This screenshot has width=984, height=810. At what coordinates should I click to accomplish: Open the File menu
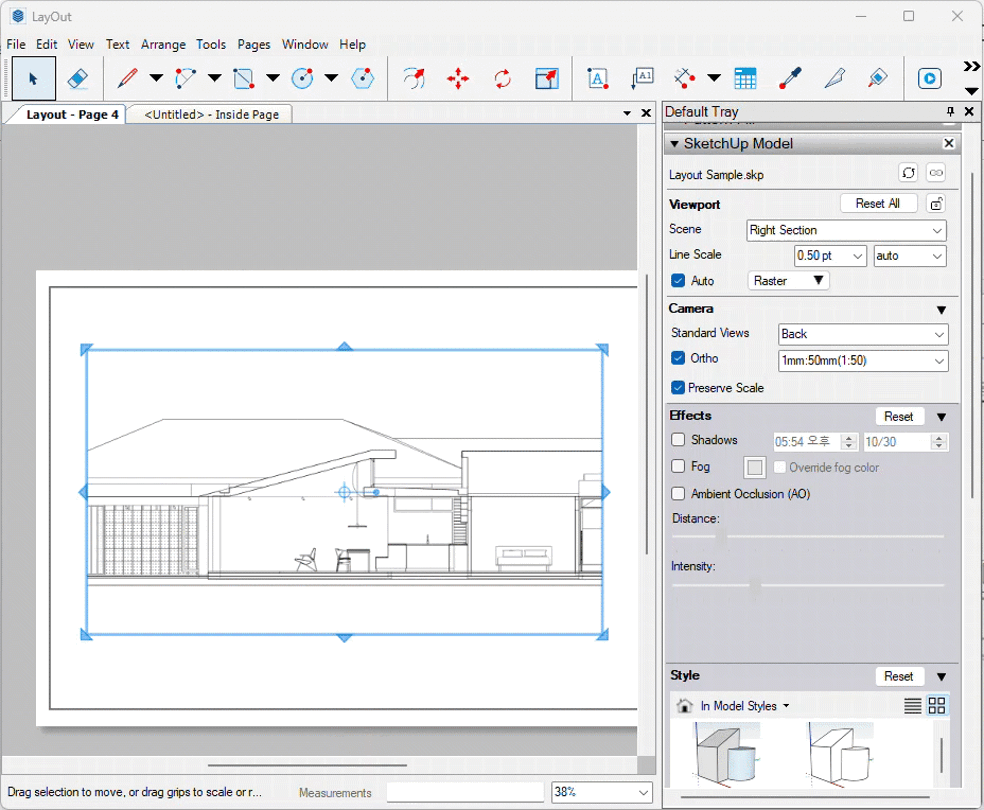point(16,45)
